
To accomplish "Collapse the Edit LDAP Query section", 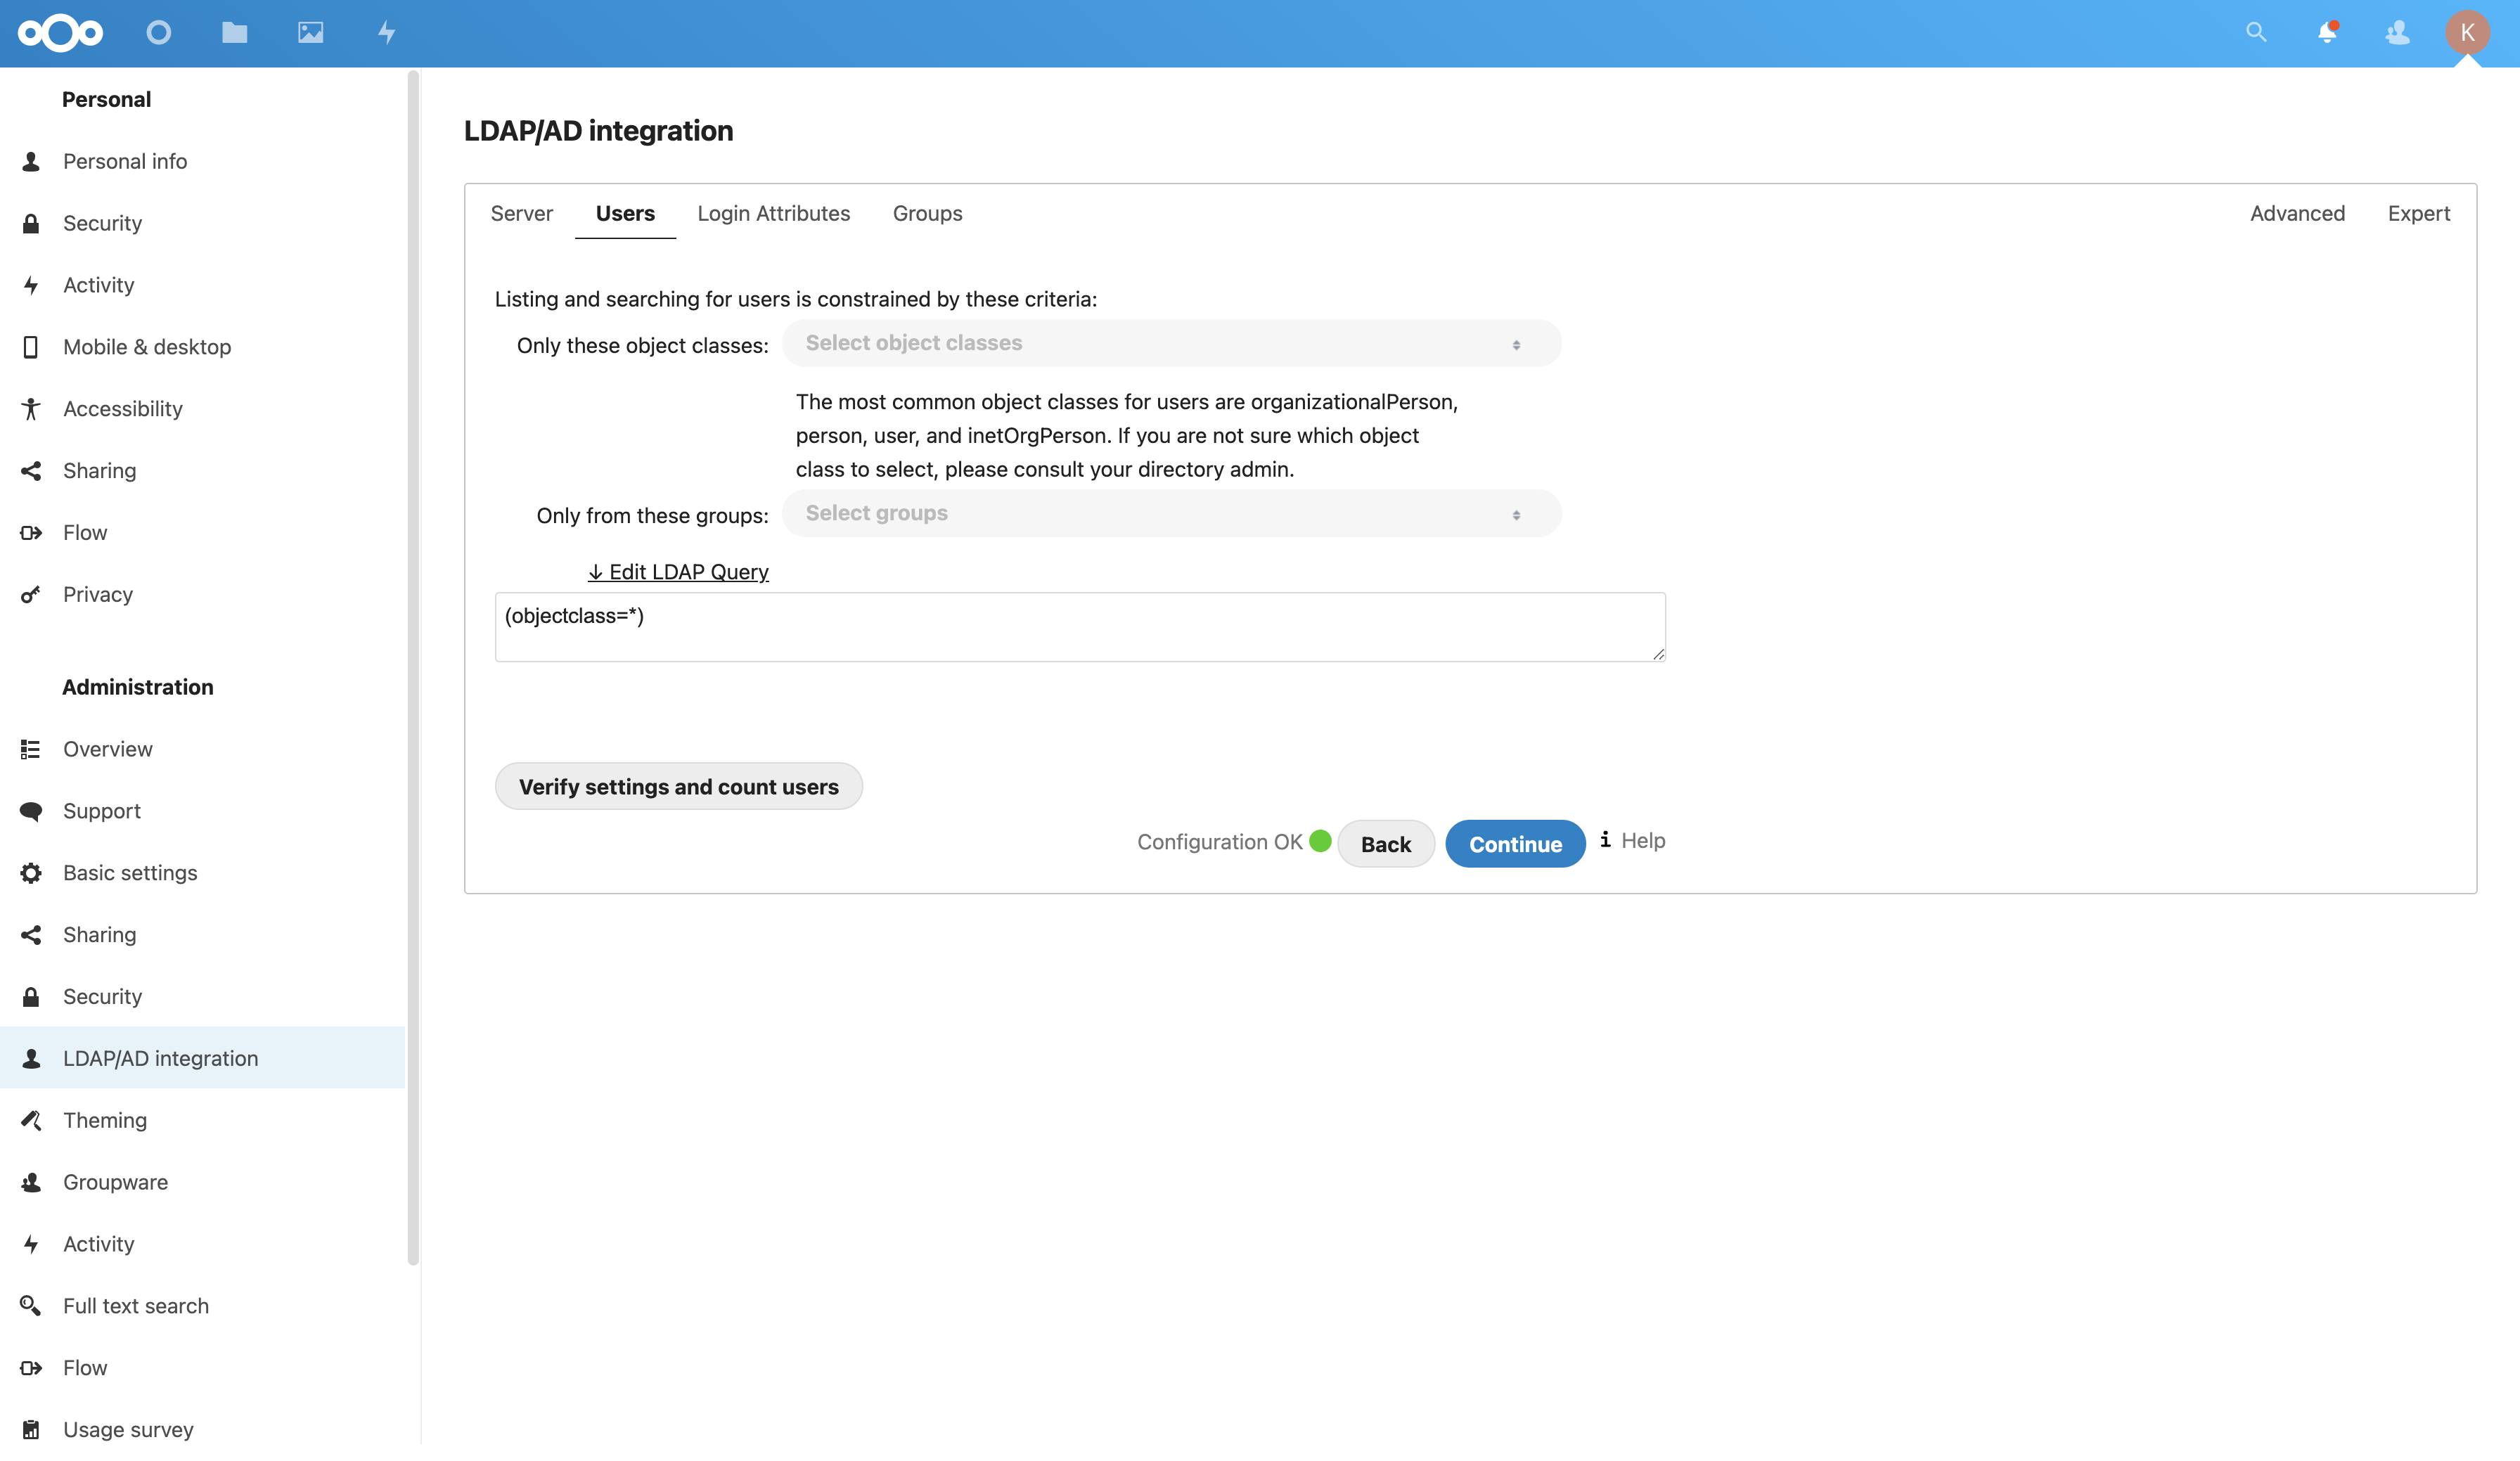I will point(678,572).
